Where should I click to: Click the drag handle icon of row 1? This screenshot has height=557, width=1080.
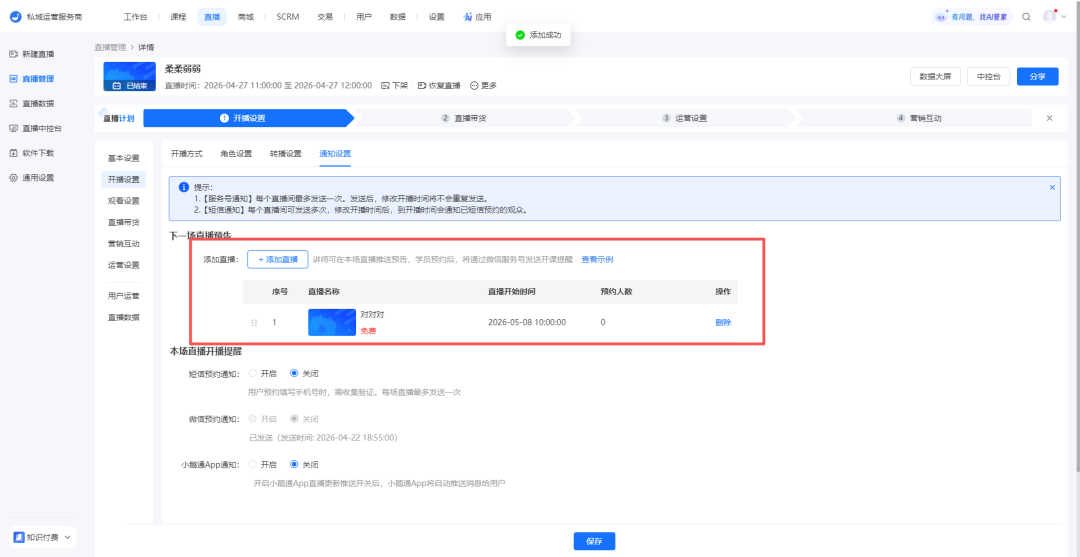[254, 322]
